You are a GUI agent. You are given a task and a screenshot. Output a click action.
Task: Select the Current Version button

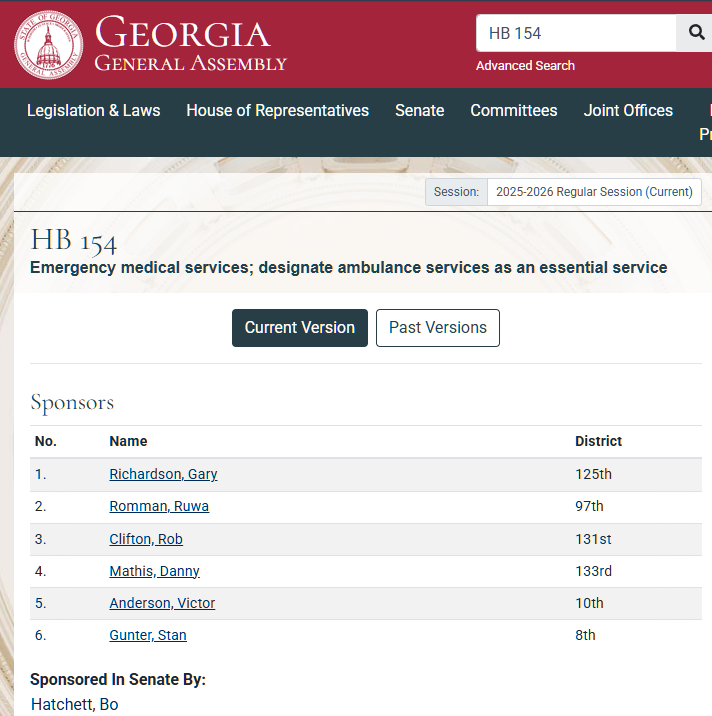coord(300,328)
